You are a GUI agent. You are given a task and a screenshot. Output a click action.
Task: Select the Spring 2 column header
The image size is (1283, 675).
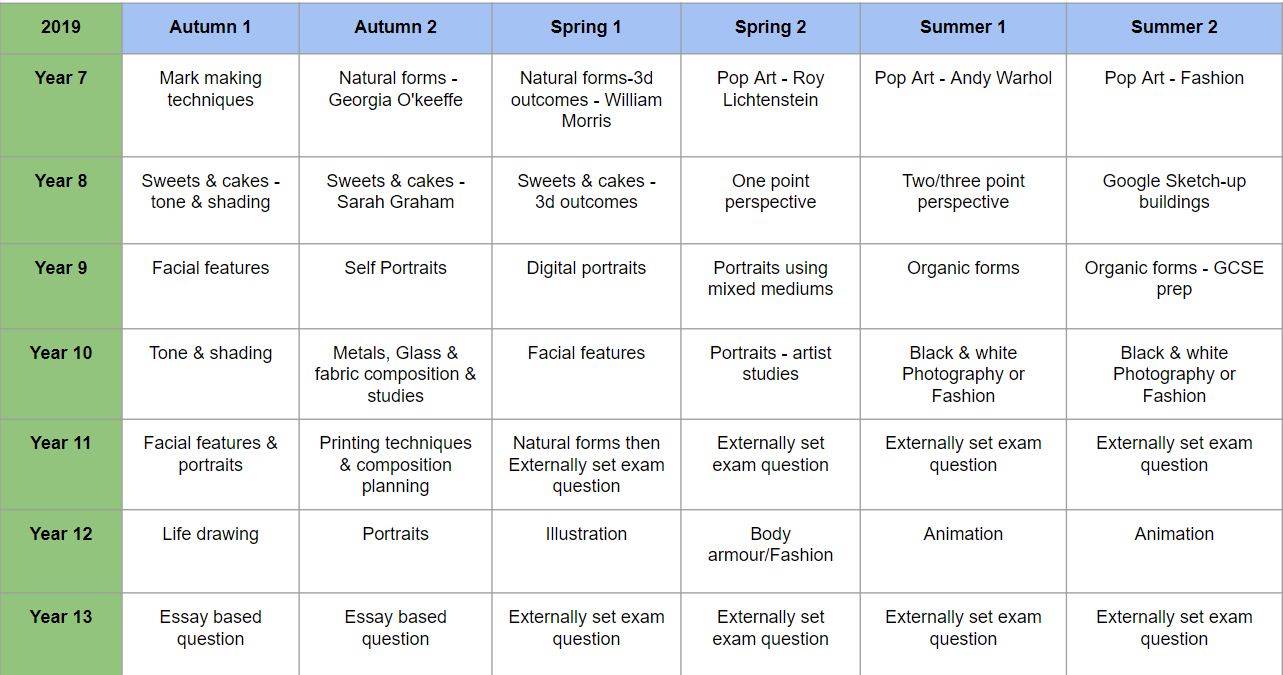click(770, 27)
